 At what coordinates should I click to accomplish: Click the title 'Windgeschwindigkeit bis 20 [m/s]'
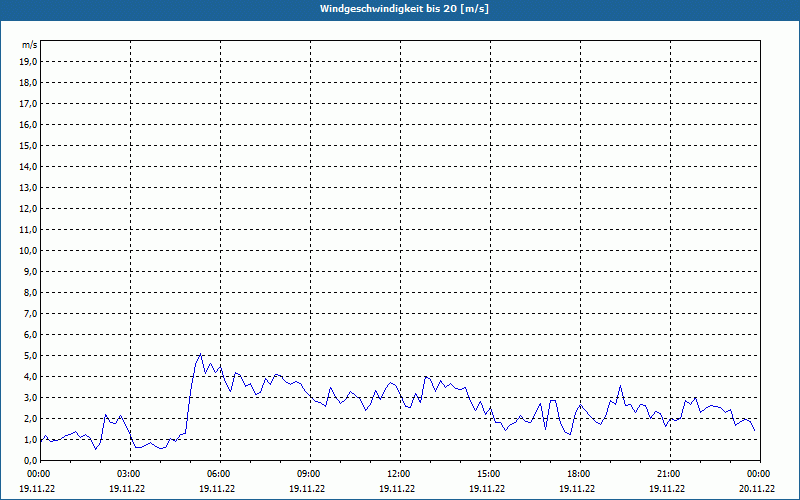coord(404,9)
